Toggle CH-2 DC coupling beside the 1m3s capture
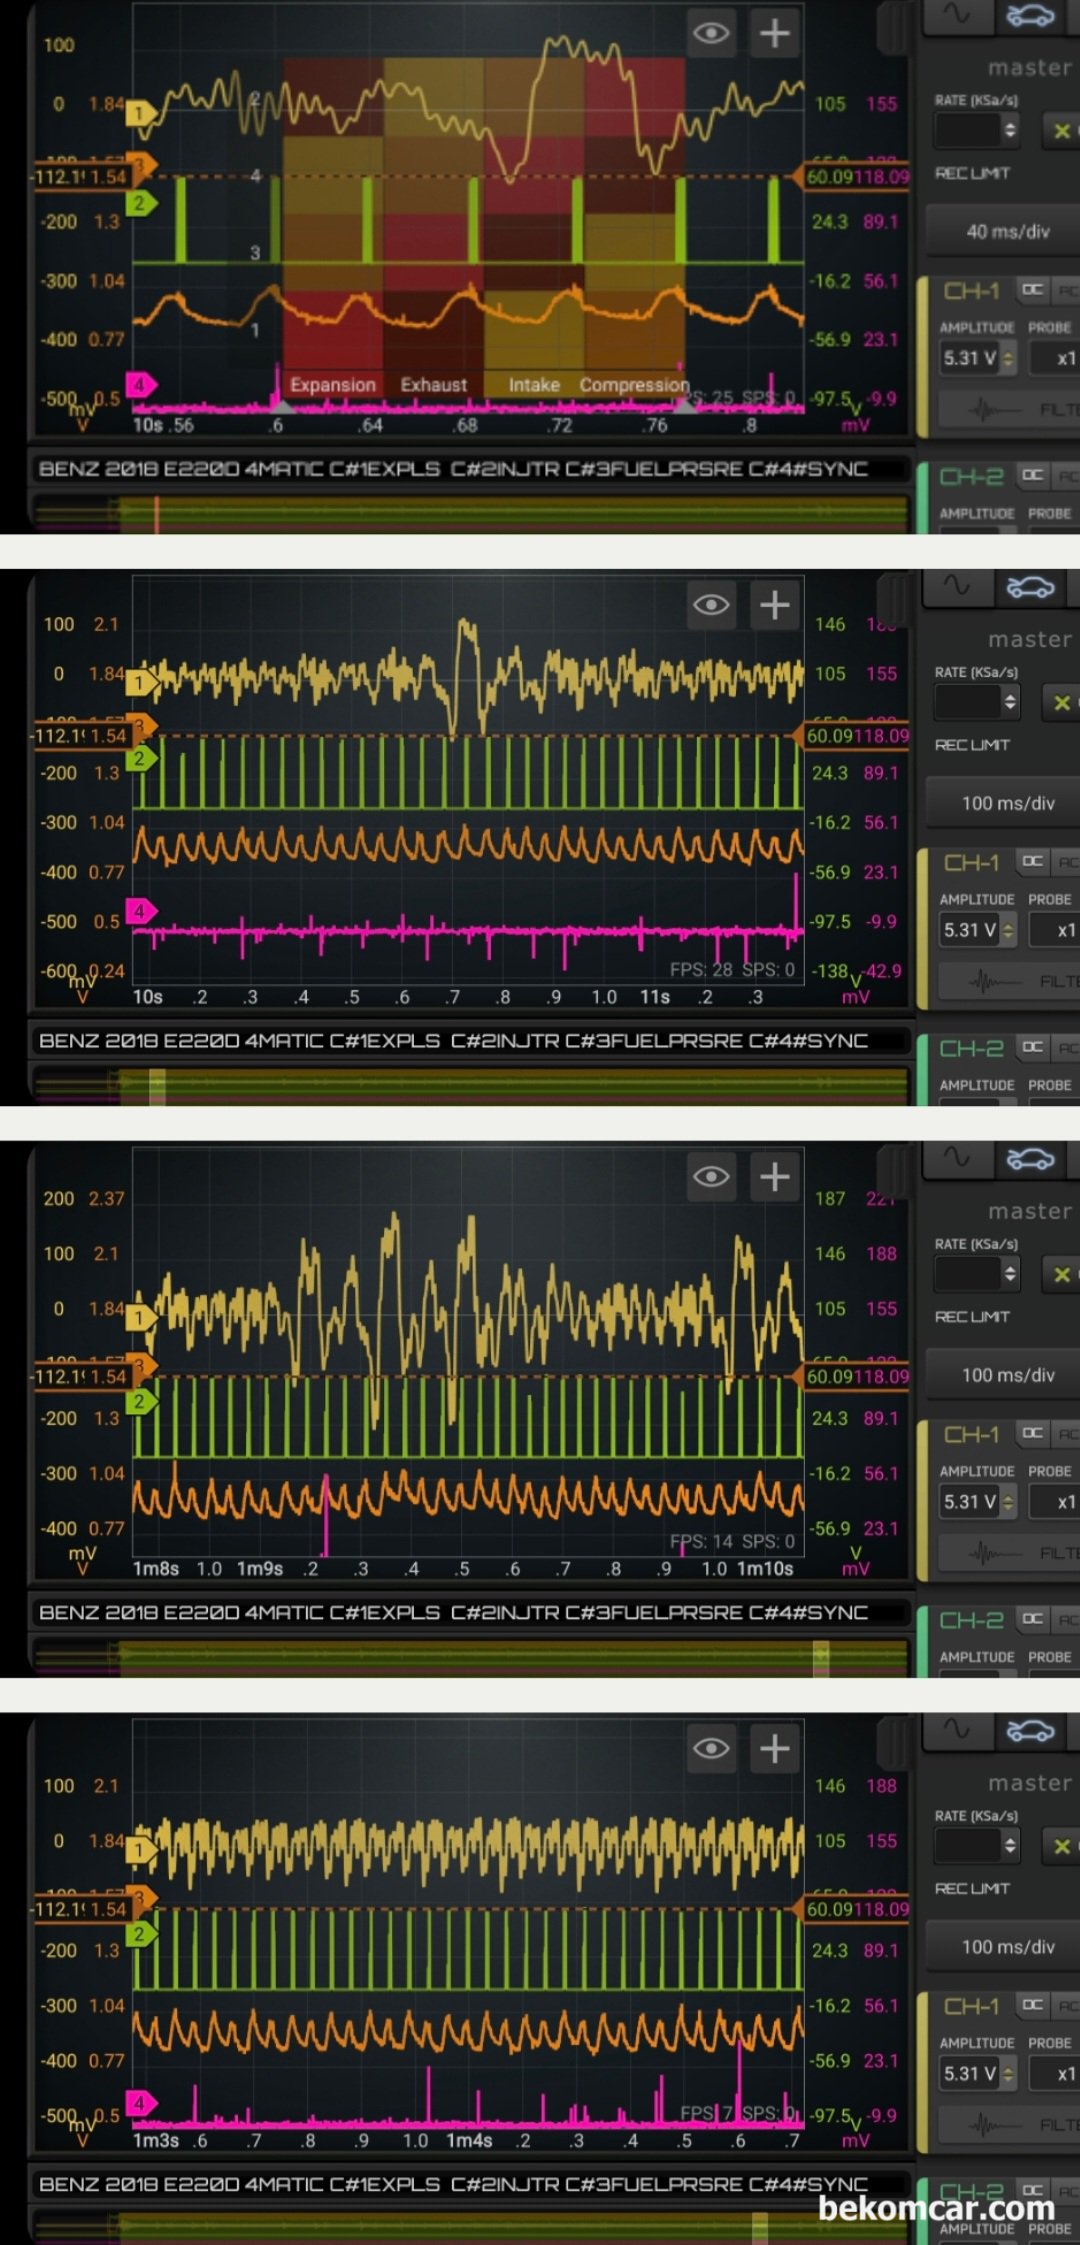The height and width of the screenshot is (2245, 1080). click(1032, 2190)
